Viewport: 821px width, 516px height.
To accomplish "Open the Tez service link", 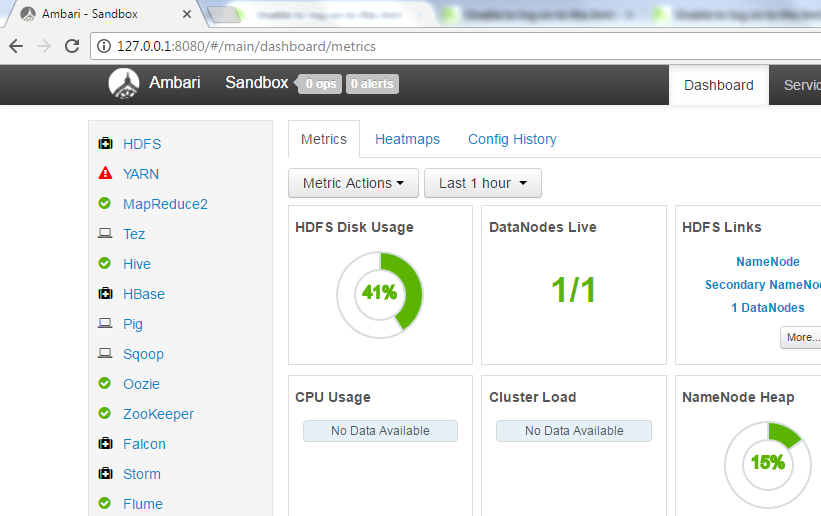I will click(x=134, y=234).
